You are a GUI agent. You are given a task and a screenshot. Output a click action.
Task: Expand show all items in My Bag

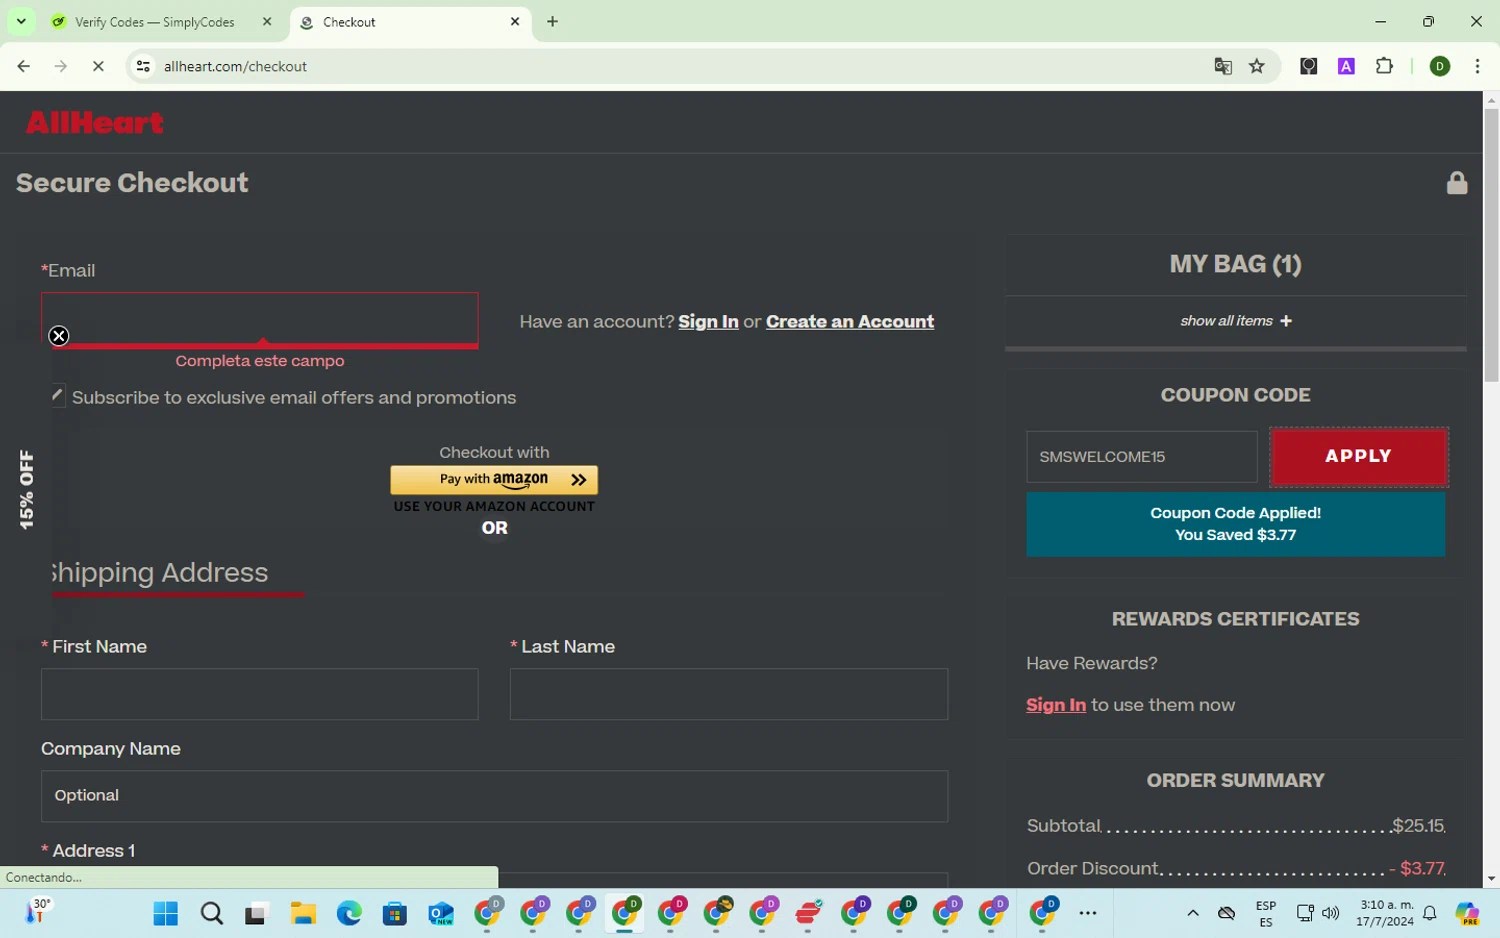click(1236, 321)
